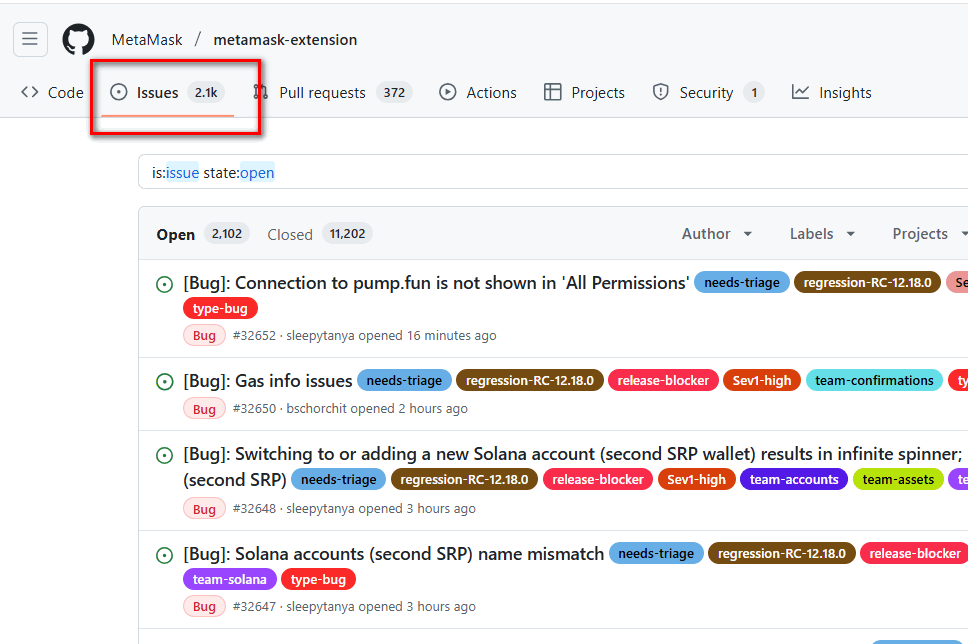Image resolution: width=968 pixels, height=644 pixels.
Task: Switch to the Actions tab
Action: coord(478,93)
